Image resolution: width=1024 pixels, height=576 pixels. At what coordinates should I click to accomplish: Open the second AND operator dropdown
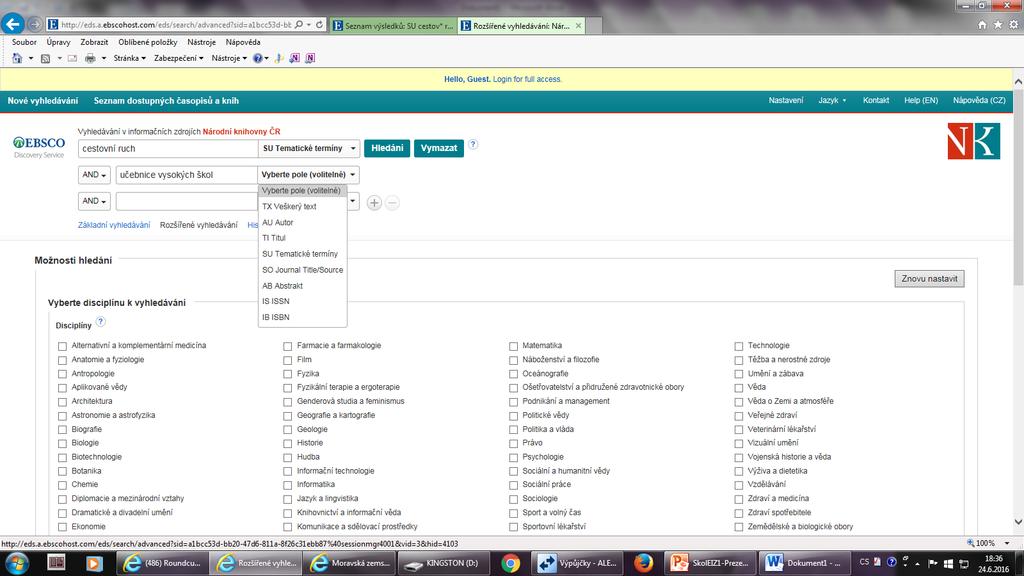(x=94, y=201)
